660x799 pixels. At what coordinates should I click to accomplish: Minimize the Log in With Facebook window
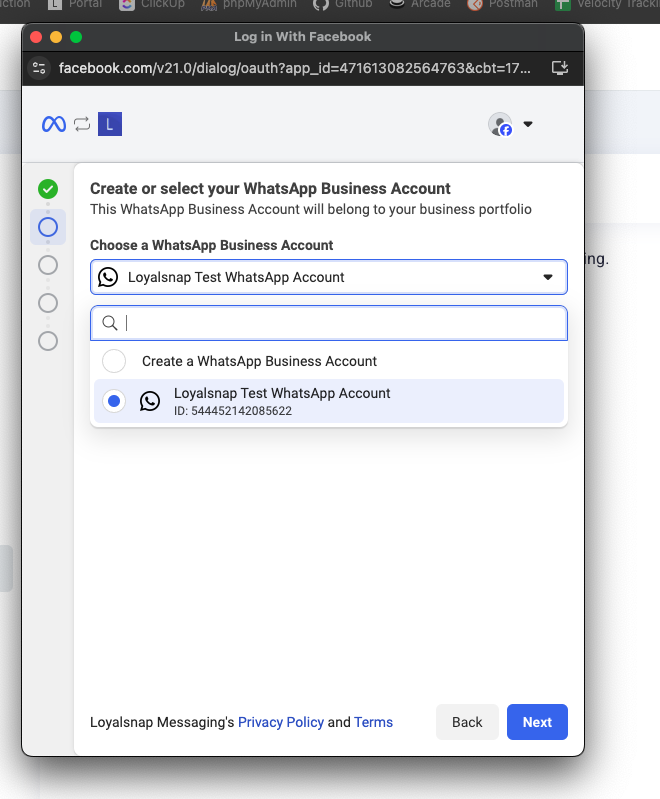point(56,37)
